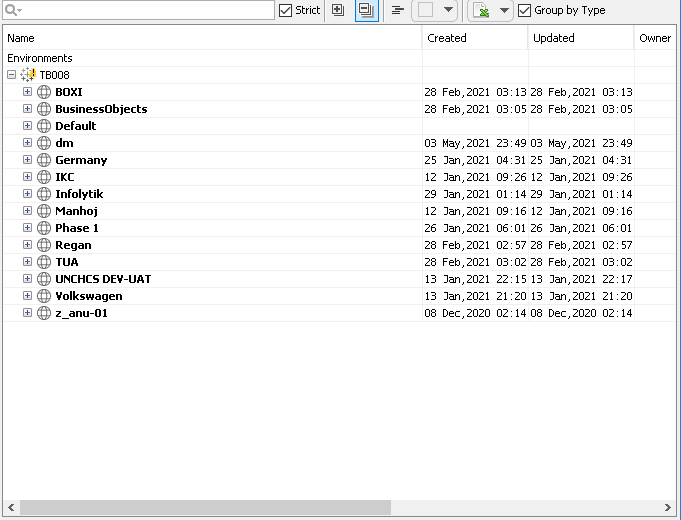Click the align text toolbar icon
This screenshot has height=520, width=681.
click(398, 10)
